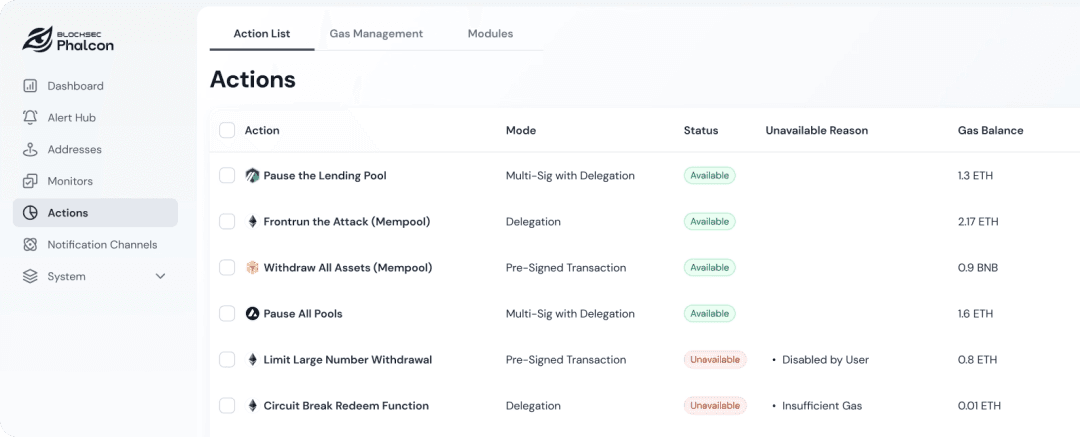Screen dimensions: 1080x437
Task: Click the BlockSec Phalcon logo
Action: pyautogui.click(x=69, y=39)
